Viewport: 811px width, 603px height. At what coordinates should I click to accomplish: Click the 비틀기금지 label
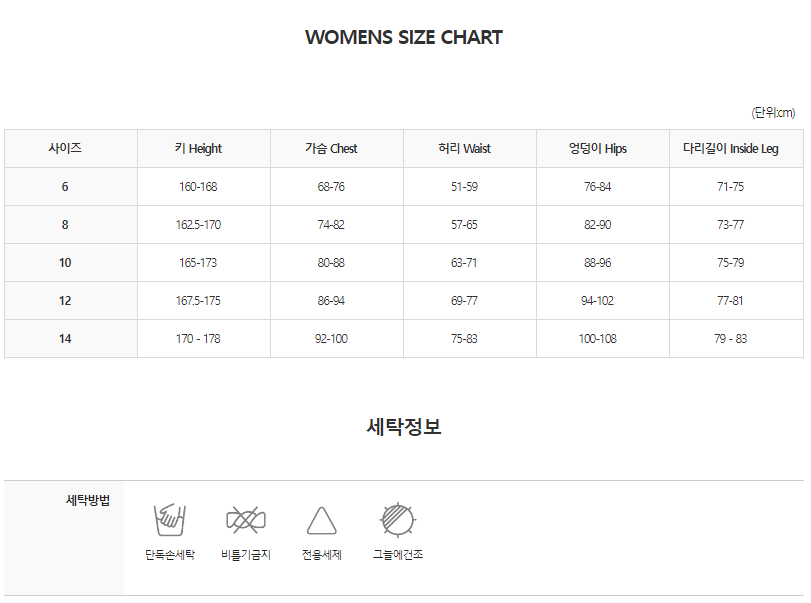click(x=246, y=555)
